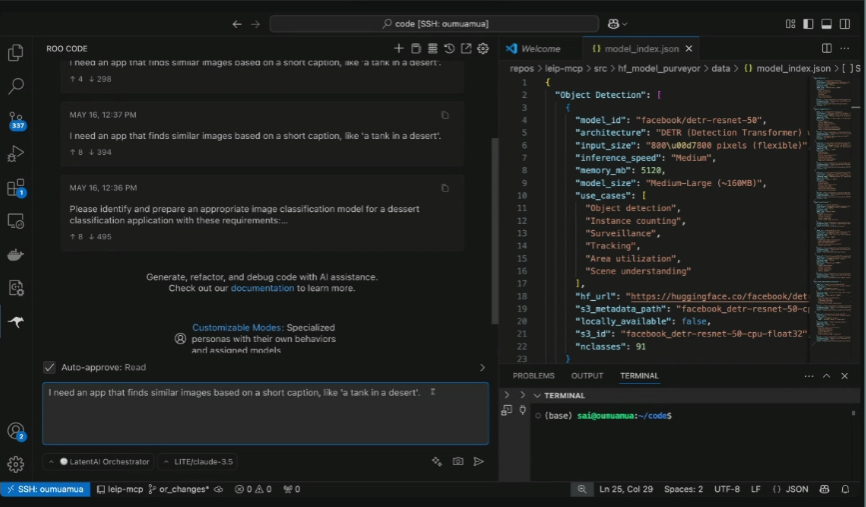Image resolution: width=866 pixels, height=507 pixels.
Task: Open the Run and Debug view
Action: [15, 154]
